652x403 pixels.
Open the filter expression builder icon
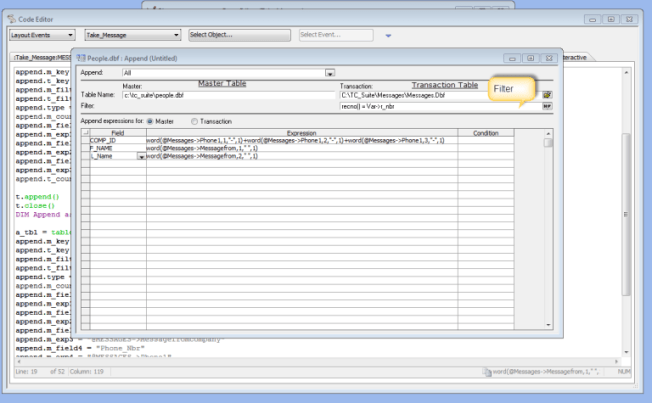tap(547, 105)
